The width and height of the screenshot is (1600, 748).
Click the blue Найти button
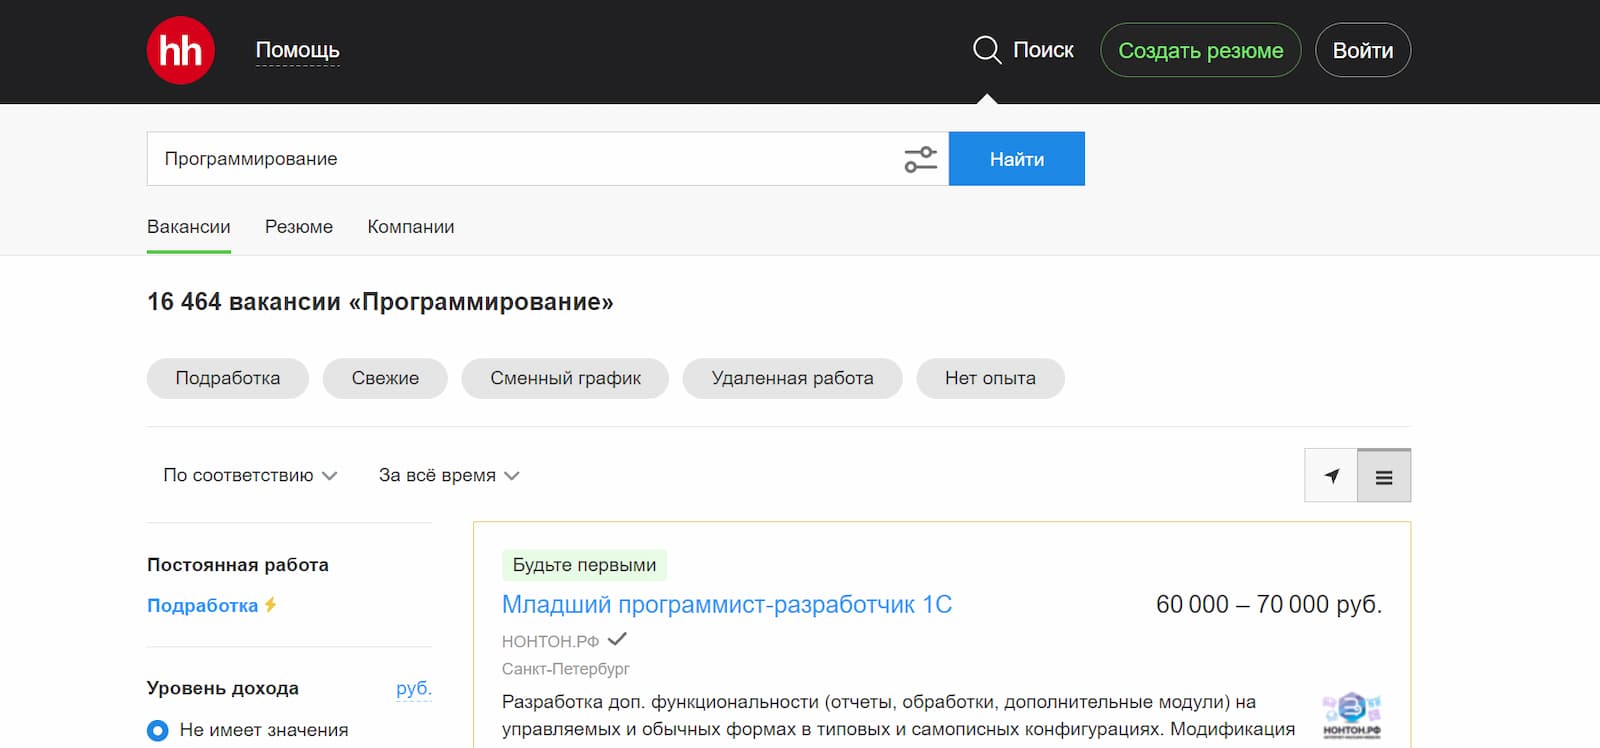1017,159
